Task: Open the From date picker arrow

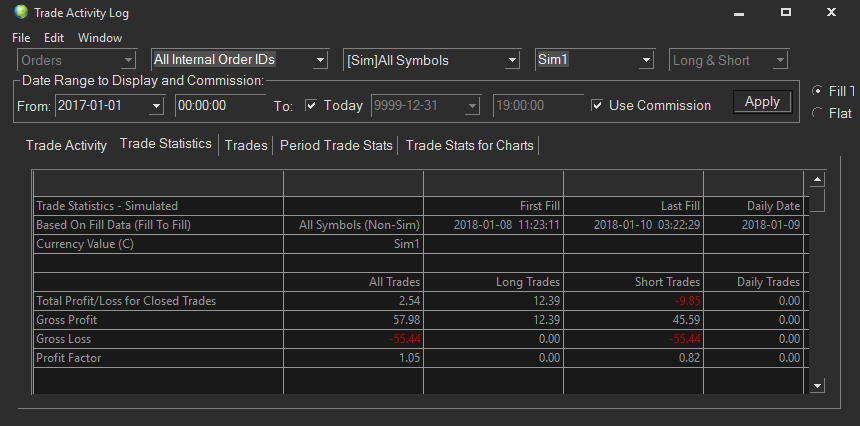Action: (x=156, y=106)
